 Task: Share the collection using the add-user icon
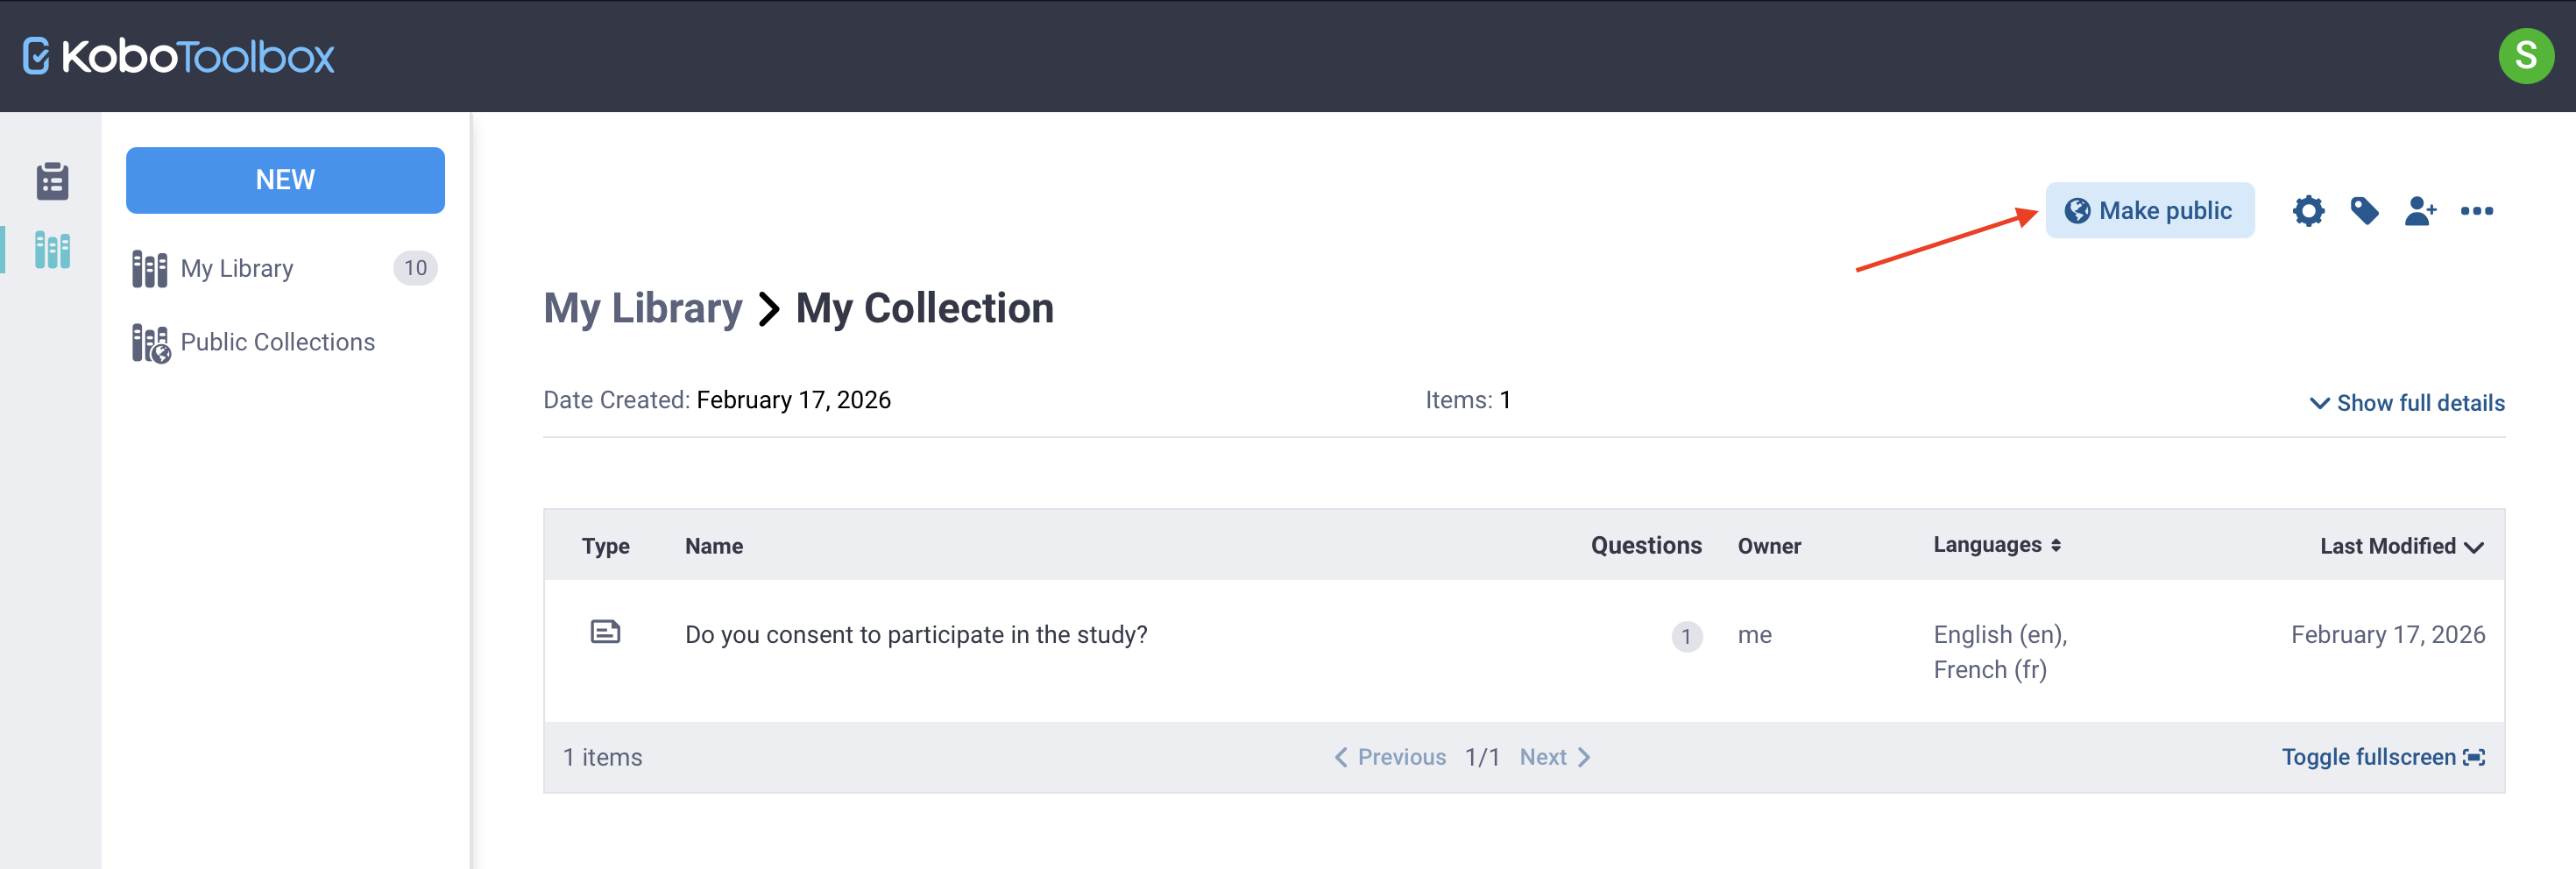[2421, 210]
